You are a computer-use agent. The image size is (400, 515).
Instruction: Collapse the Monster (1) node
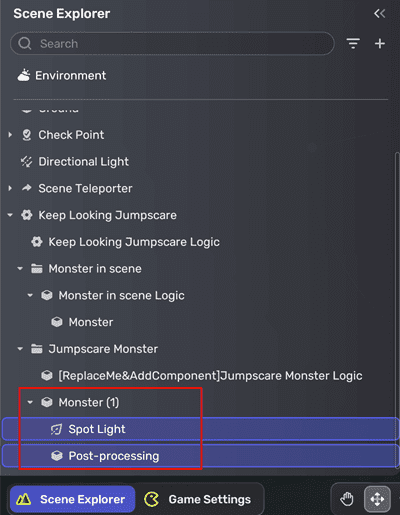tap(30, 402)
